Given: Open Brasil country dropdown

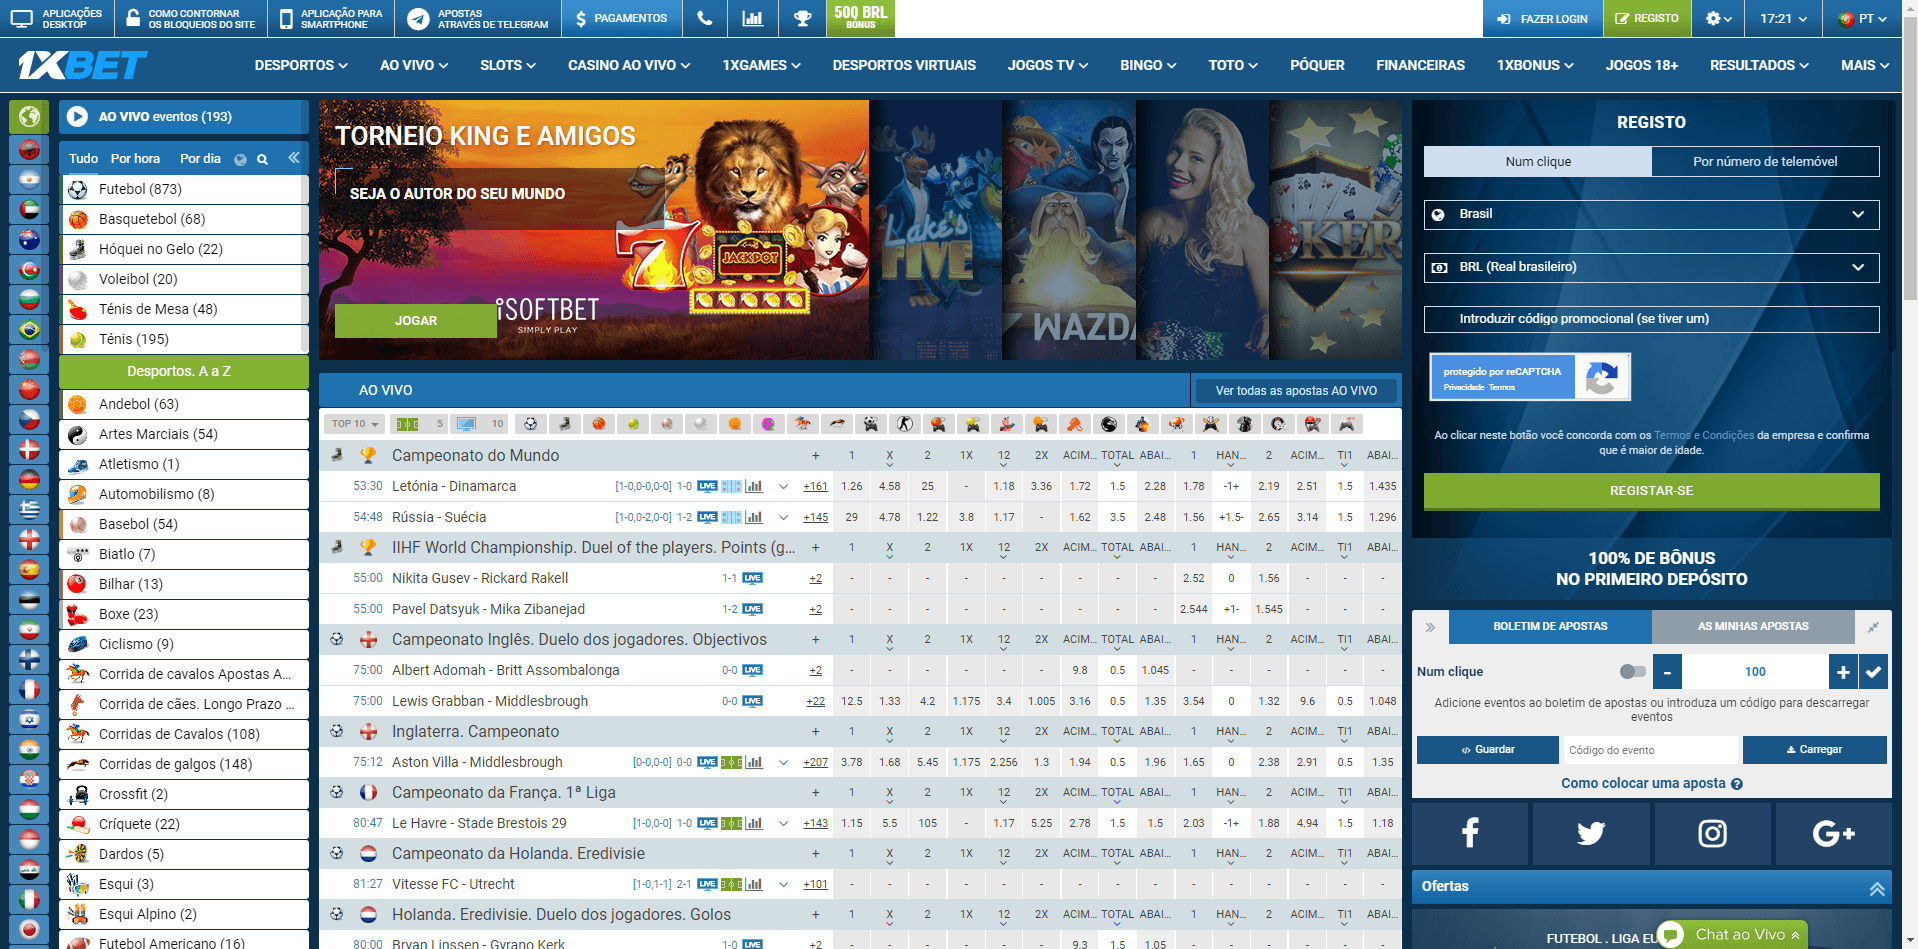Looking at the screenshot, I should 1651,214.
